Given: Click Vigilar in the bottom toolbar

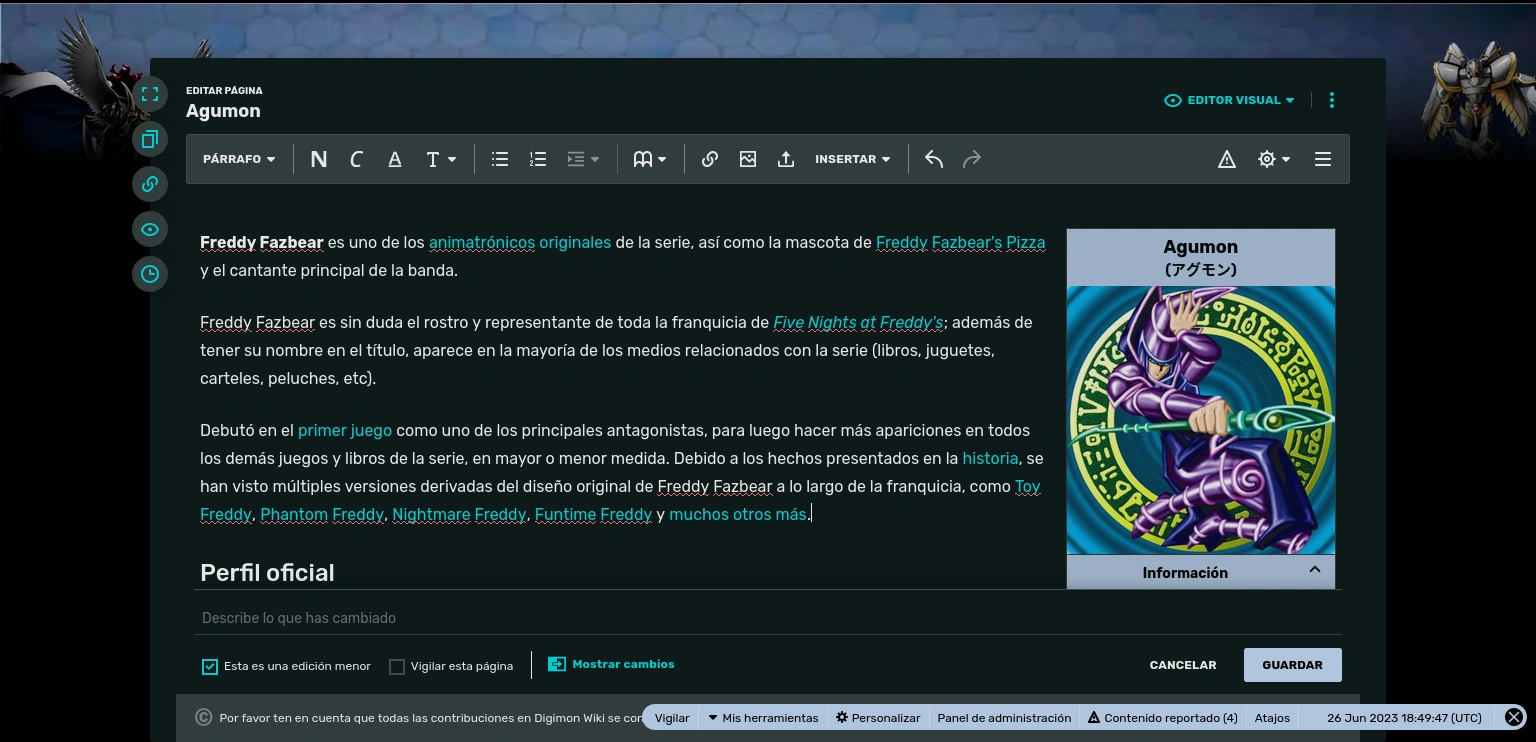Looking at the screenshot, I should 672,718.
